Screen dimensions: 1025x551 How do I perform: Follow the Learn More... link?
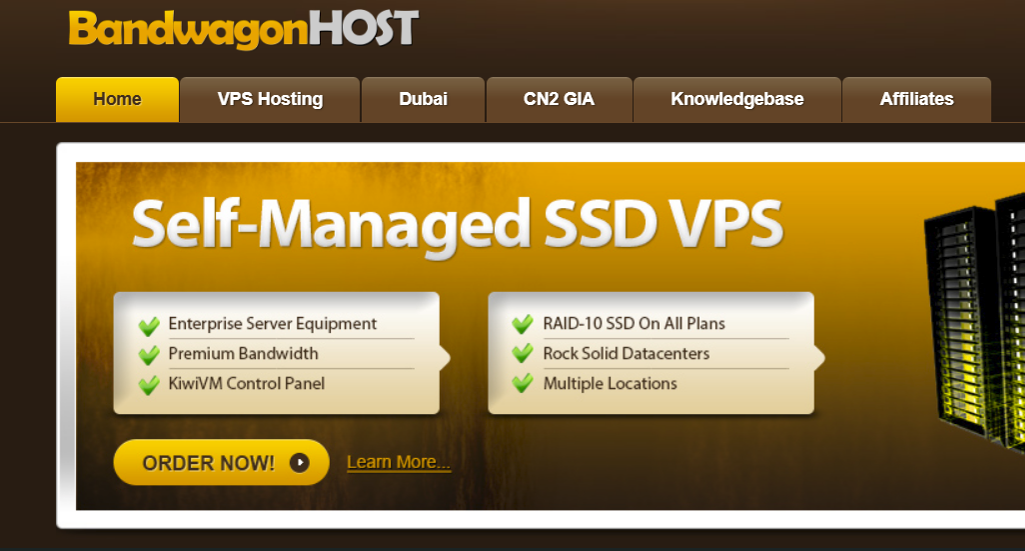[x=398, y=462]
